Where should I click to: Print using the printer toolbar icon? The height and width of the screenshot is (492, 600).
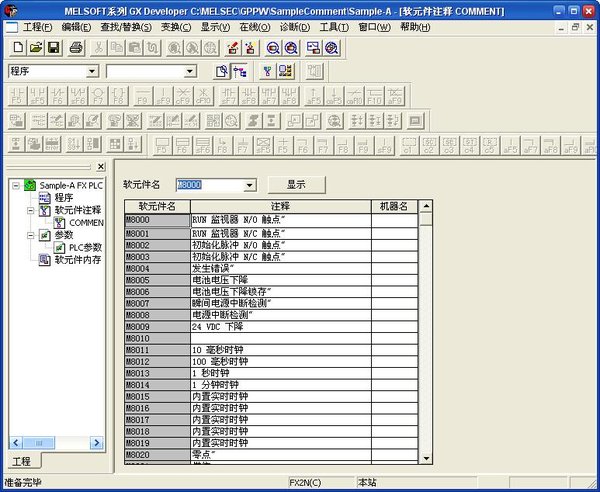click(76, 48)
